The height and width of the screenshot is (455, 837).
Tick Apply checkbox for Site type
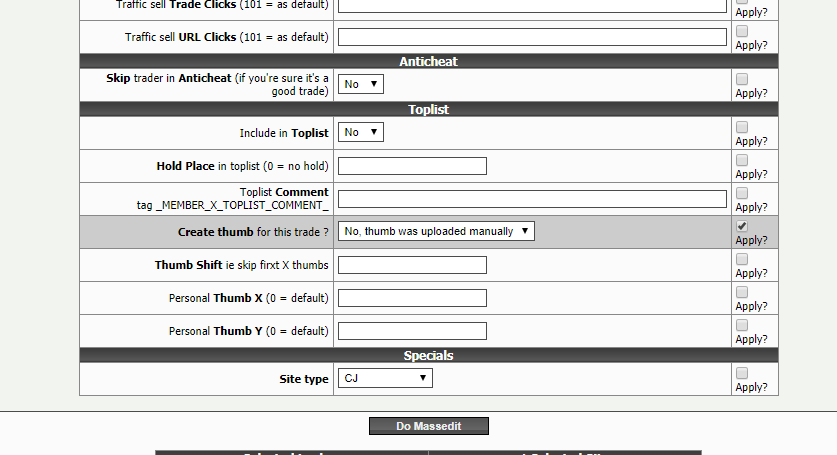[x=741, y=373]
